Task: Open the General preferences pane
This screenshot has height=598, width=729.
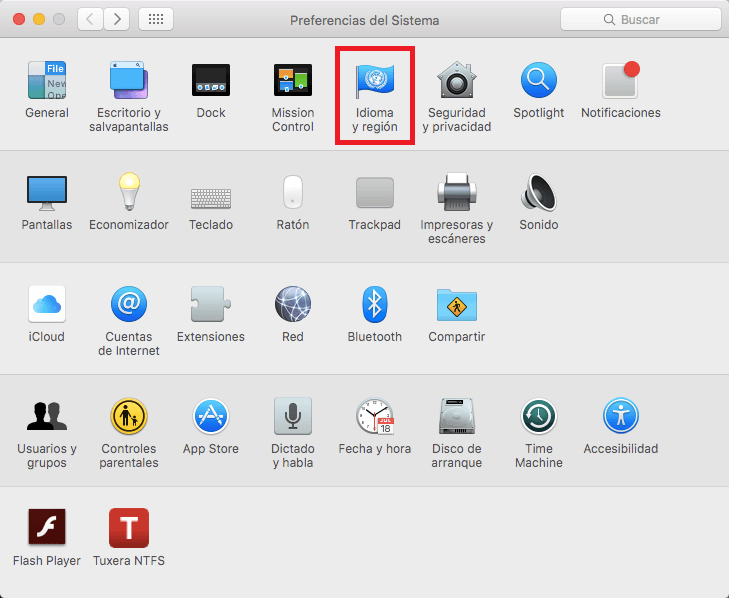Action: (x=46, y=80)
